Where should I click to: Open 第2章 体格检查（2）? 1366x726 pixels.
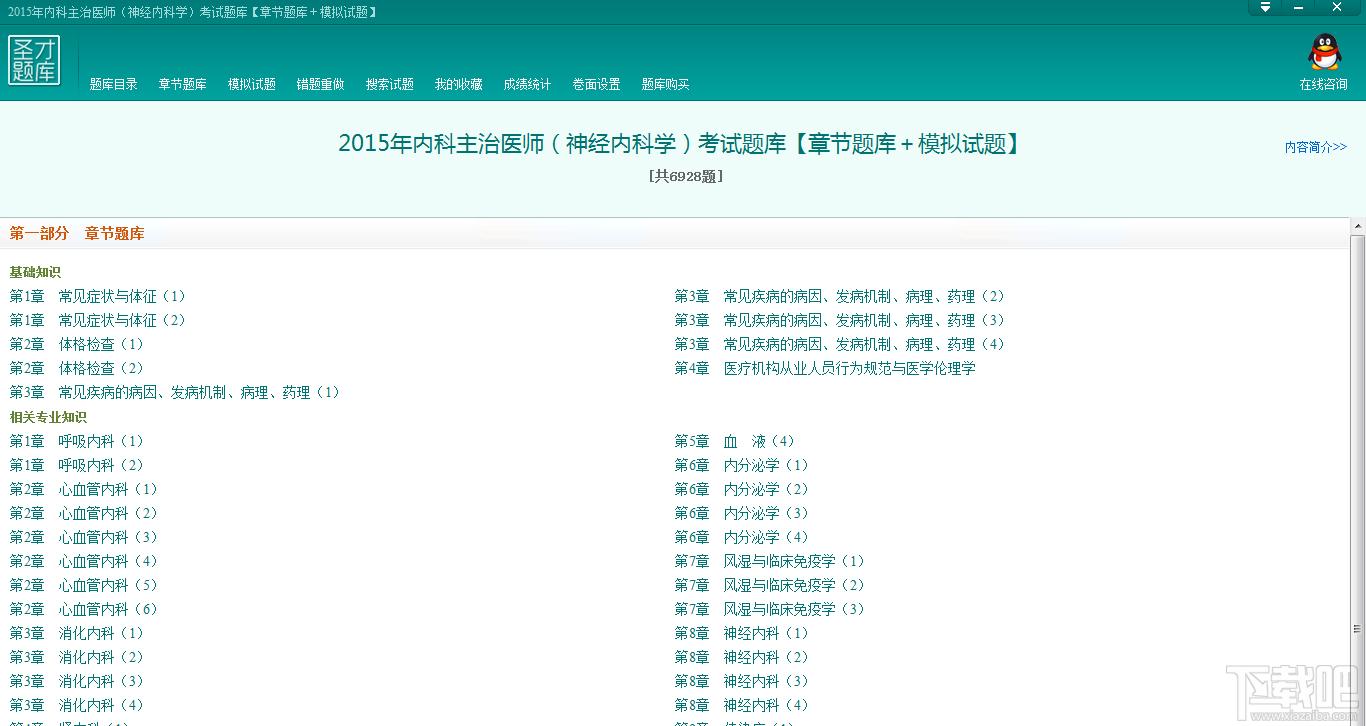click(77, 368)
